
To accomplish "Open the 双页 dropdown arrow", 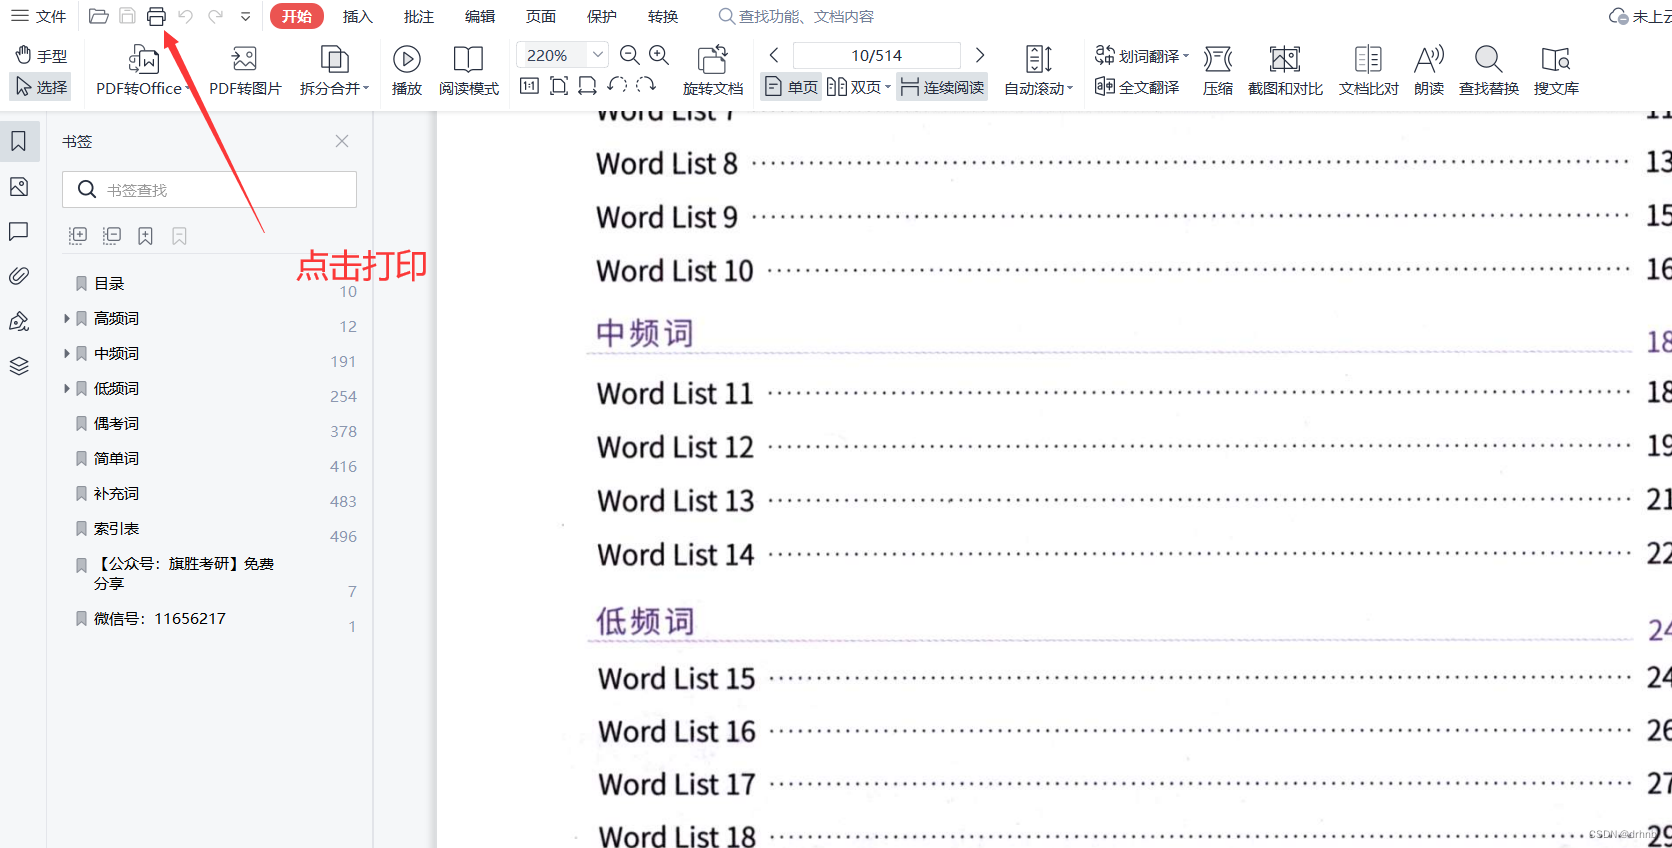I will 888,87.
